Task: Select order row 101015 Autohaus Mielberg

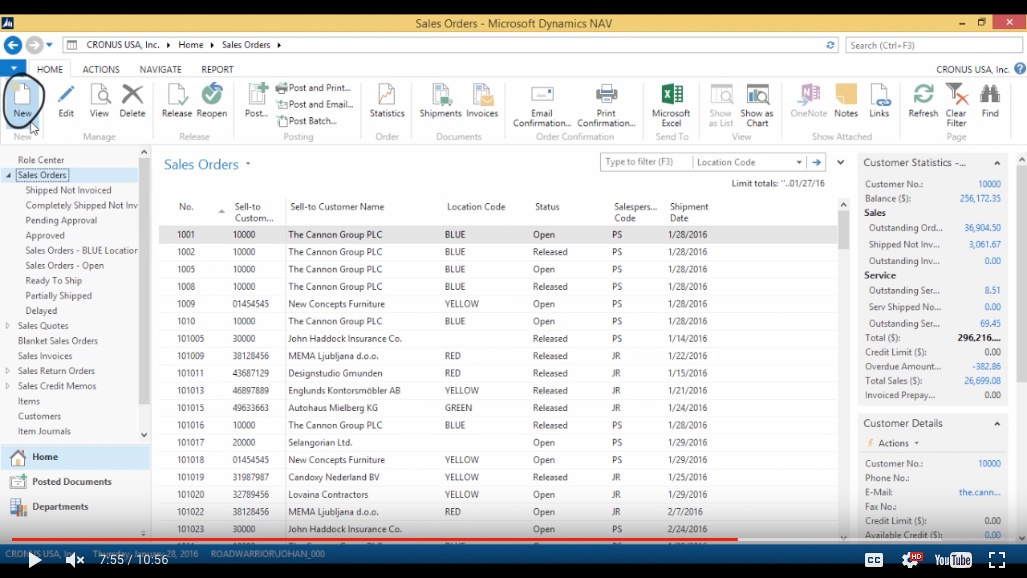Action: point(498,408)
